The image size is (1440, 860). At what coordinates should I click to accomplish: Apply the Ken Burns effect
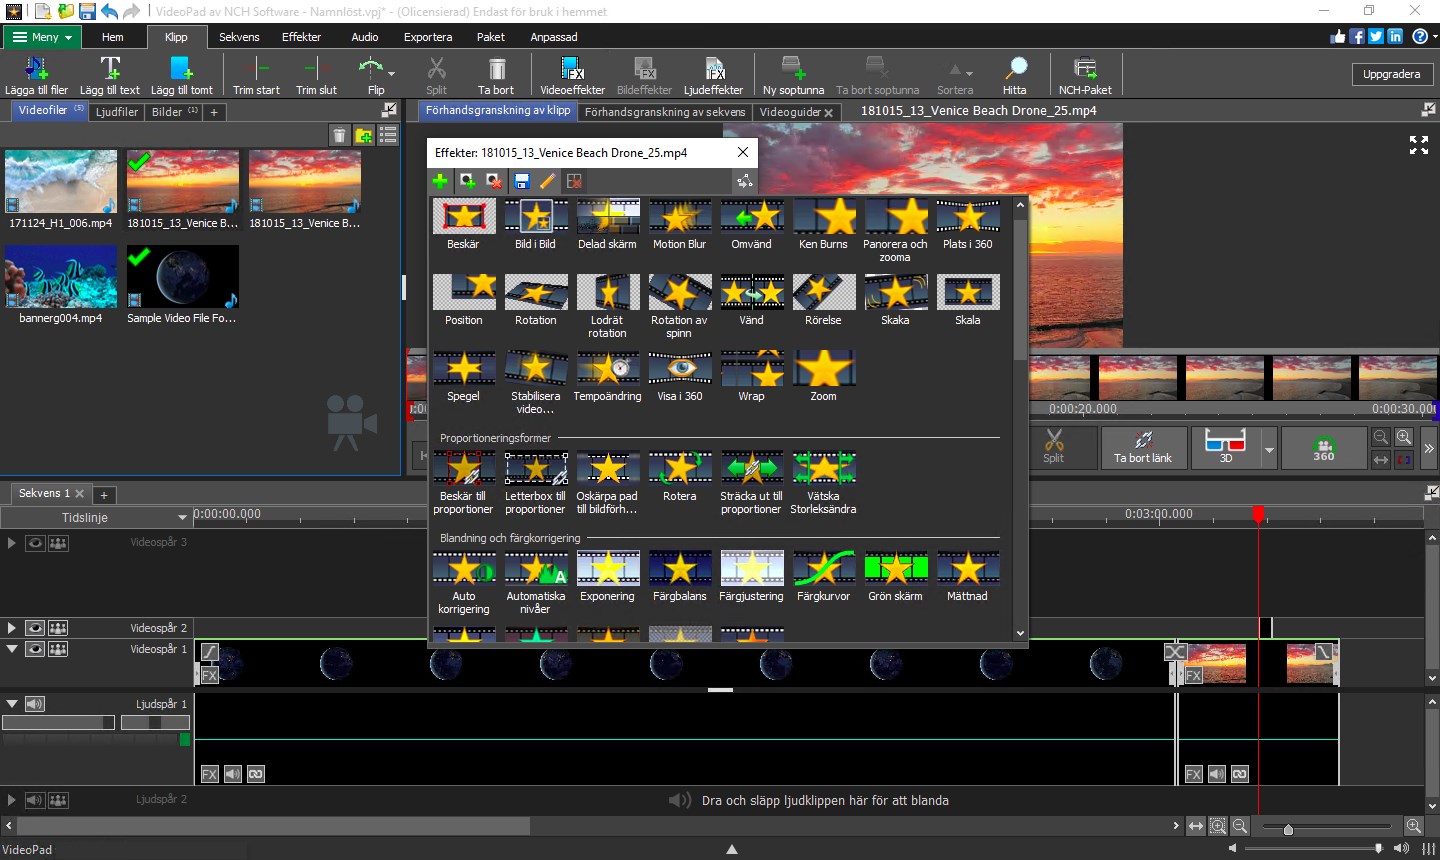click(x=823, y=224)
